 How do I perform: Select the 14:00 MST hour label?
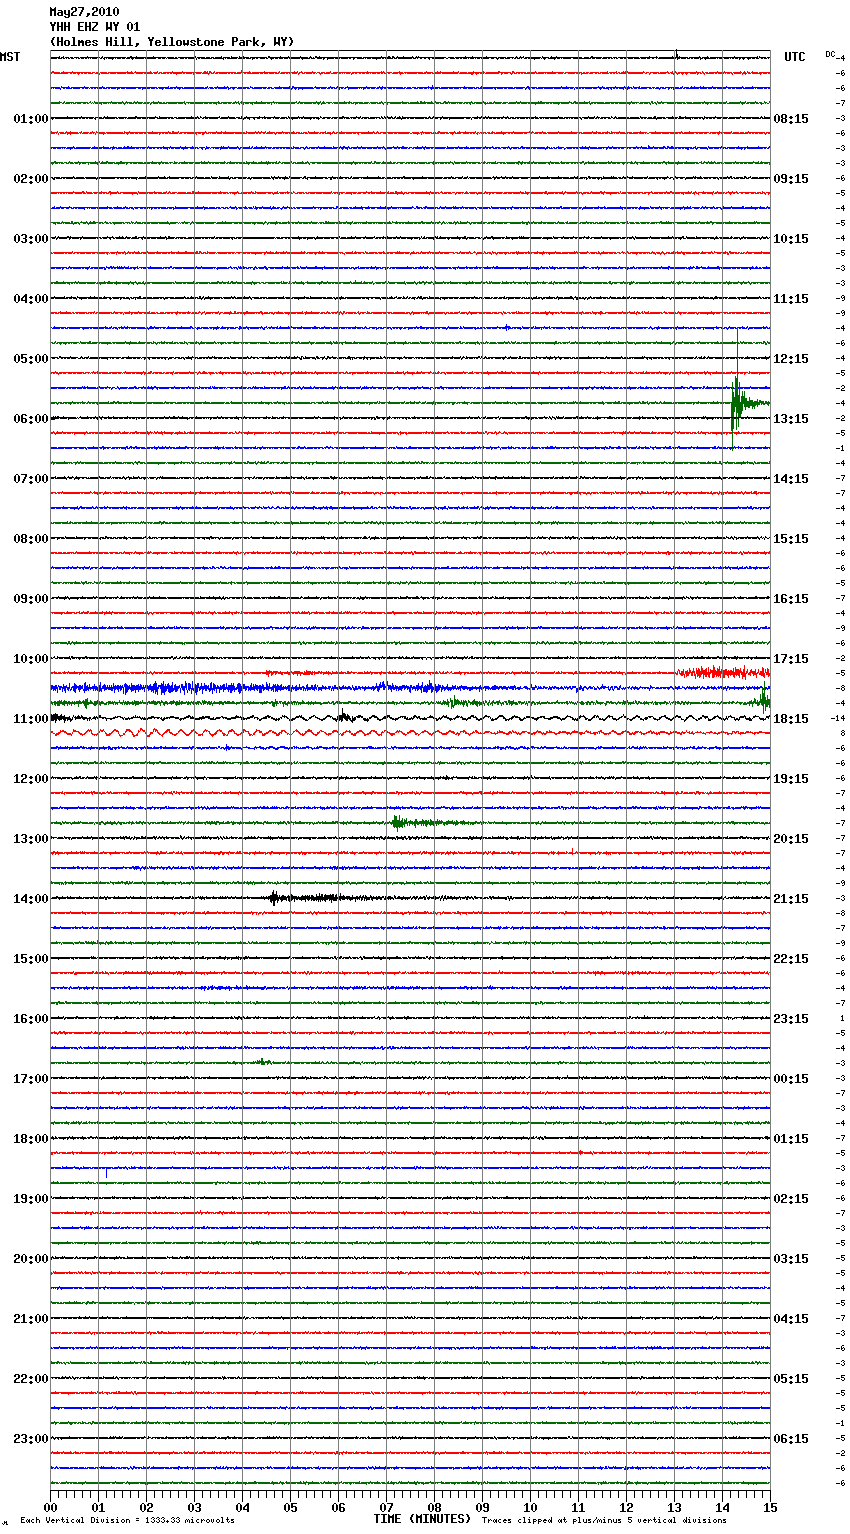(31, 899)
